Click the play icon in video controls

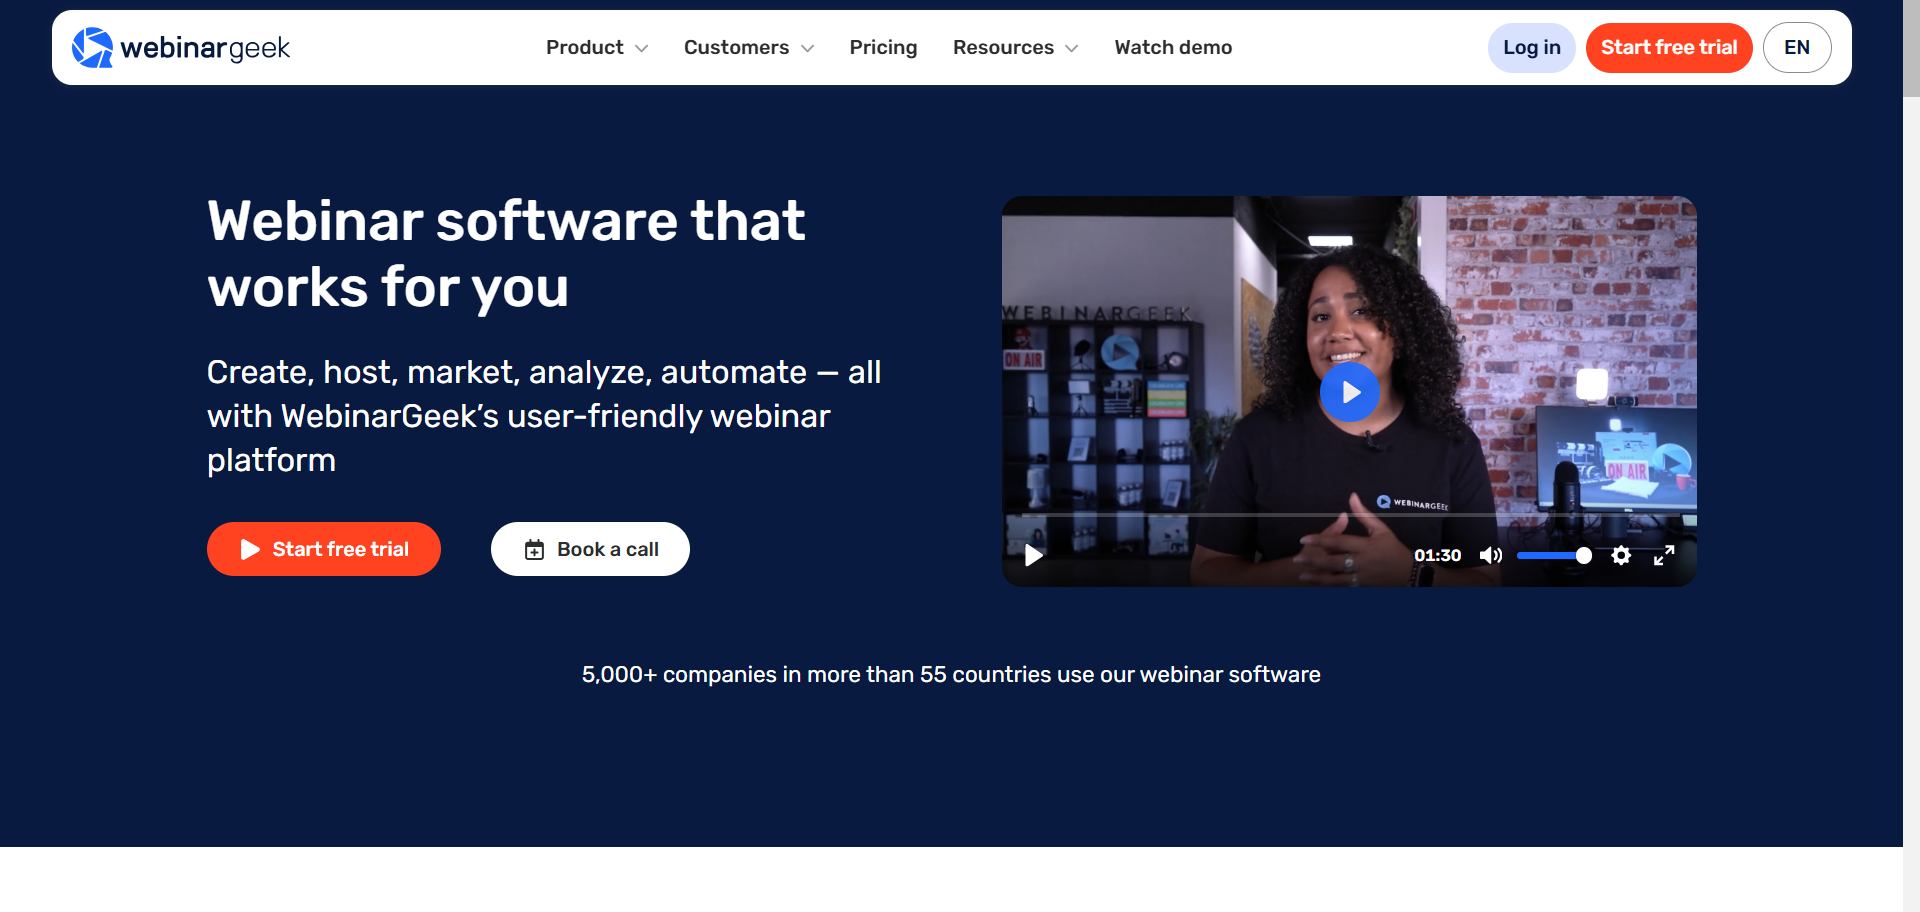click(x=1034, y=555)
